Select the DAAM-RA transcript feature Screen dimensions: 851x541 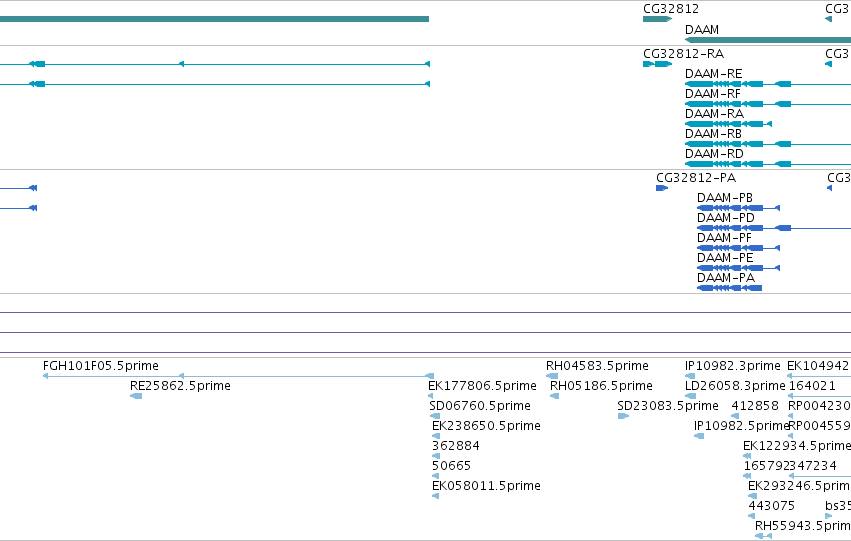pos(728,124)
